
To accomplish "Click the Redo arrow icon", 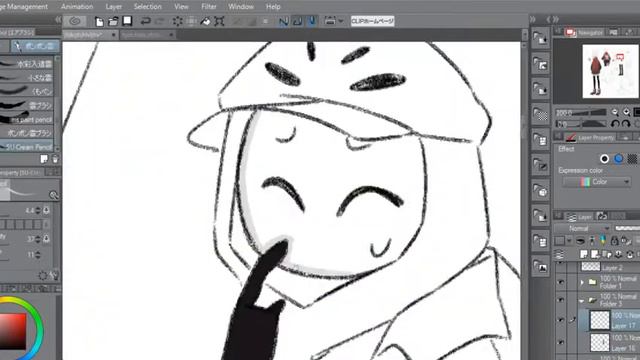I will tap(160, 21).
